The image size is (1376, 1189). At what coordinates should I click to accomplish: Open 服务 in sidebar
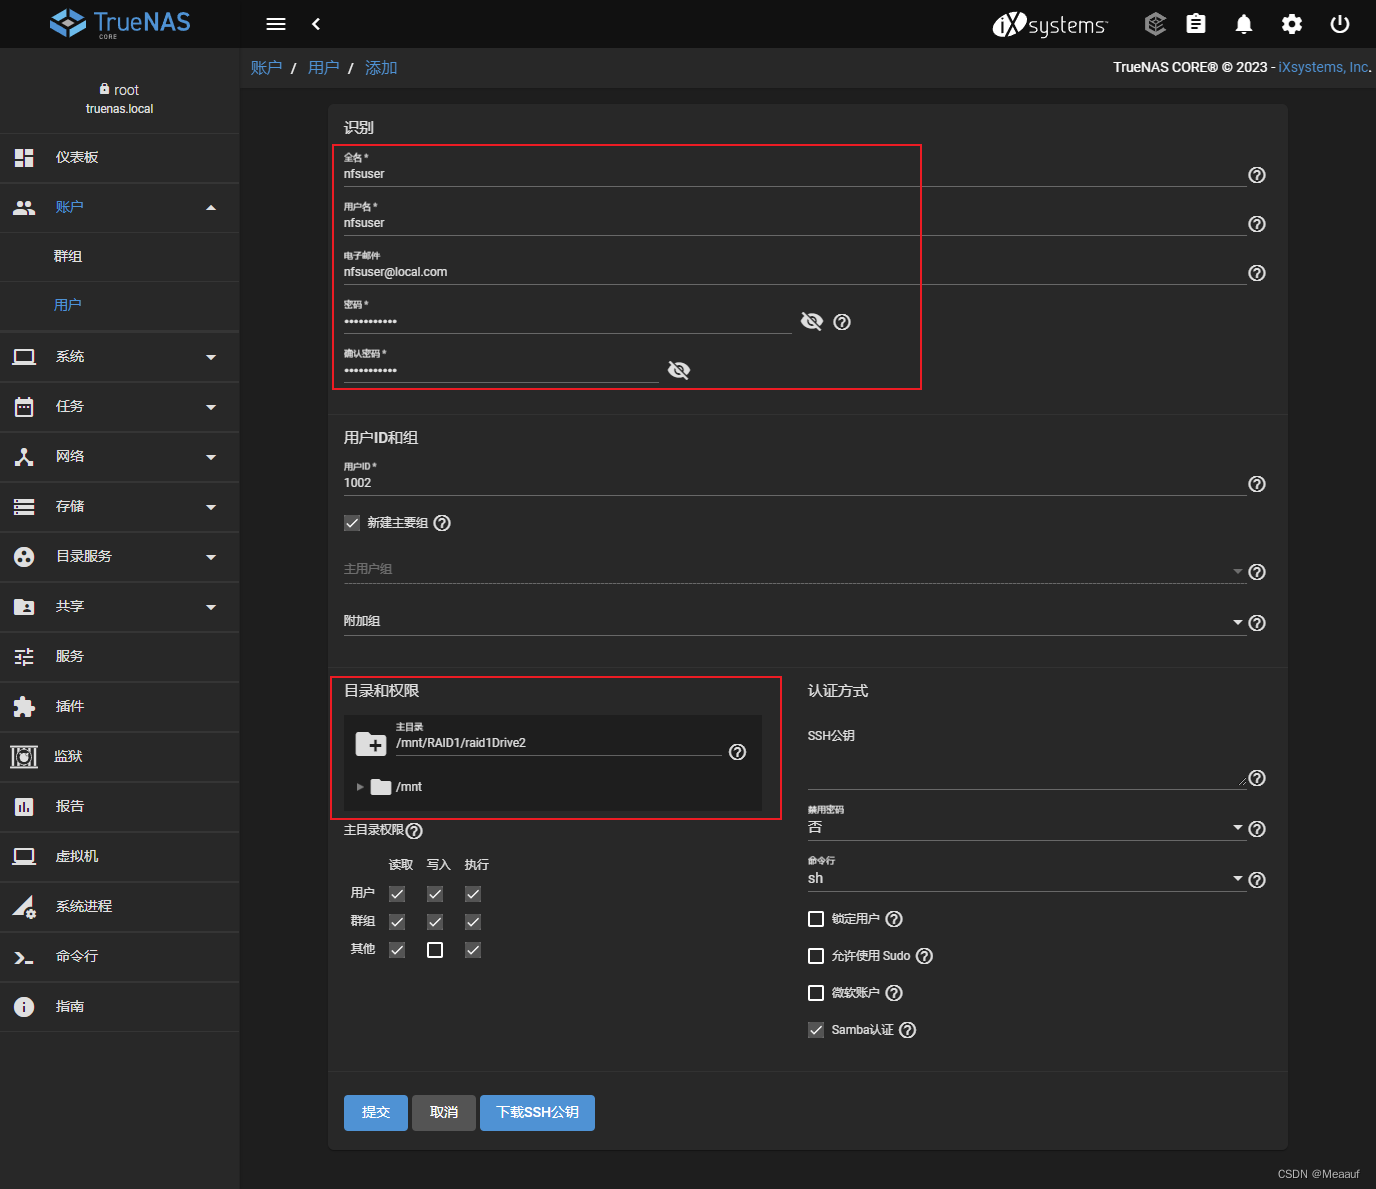120,657
